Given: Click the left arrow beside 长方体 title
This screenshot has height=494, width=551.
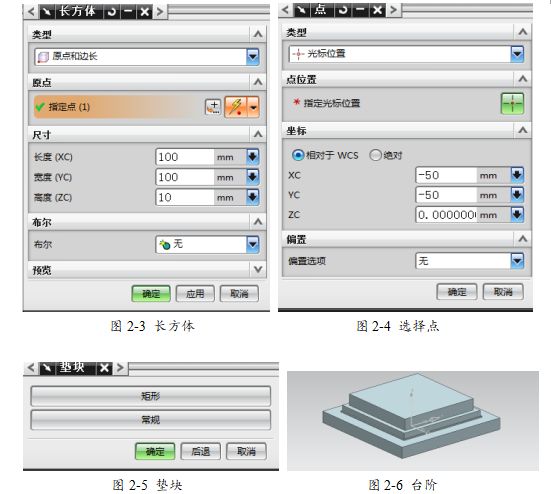Looking at the screenshot, I should (x=31, y=12).
